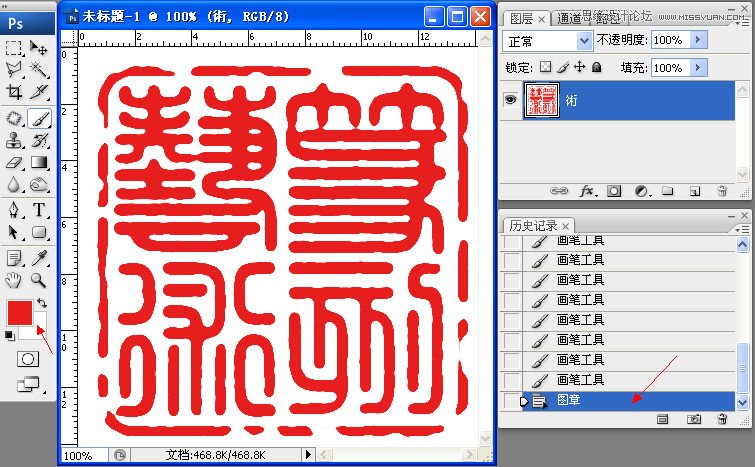Image resolution: width=755 pixels, height=467 pixels.
Task: Create a new history snapshot
Action: pos(693,419)
